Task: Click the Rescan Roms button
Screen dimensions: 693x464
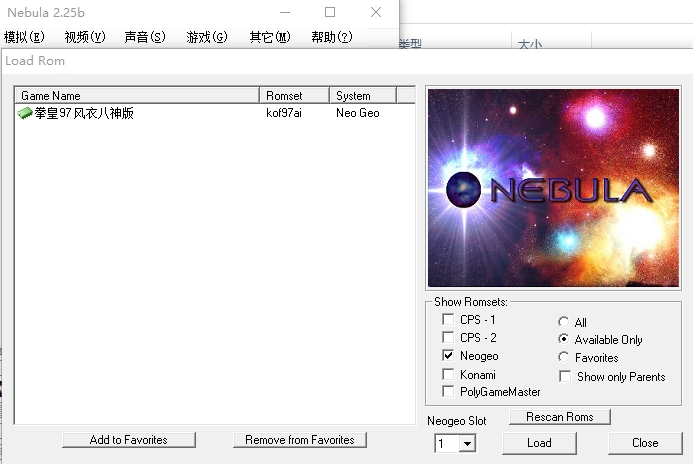Action: (560, 417)
